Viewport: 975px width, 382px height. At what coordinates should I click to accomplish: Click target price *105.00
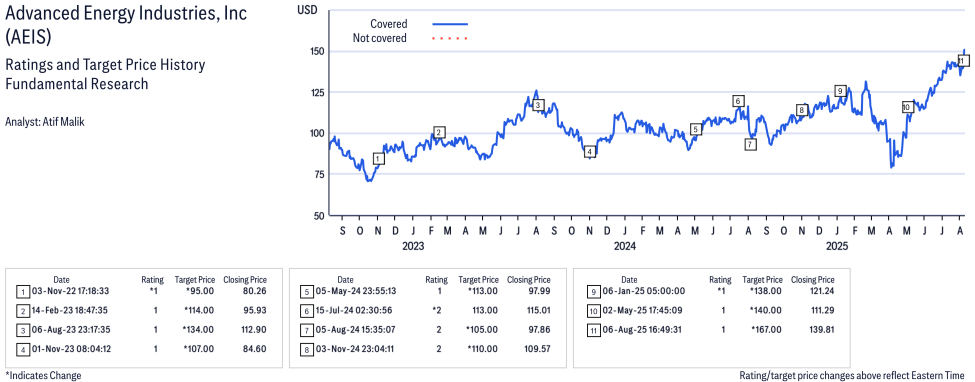(483, 330)
